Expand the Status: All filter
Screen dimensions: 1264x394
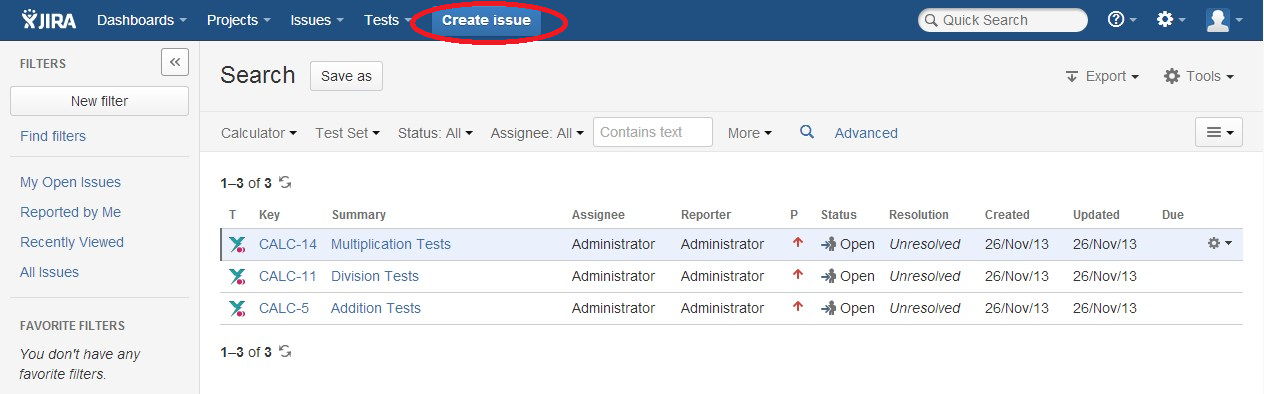[x=435, y=133]
